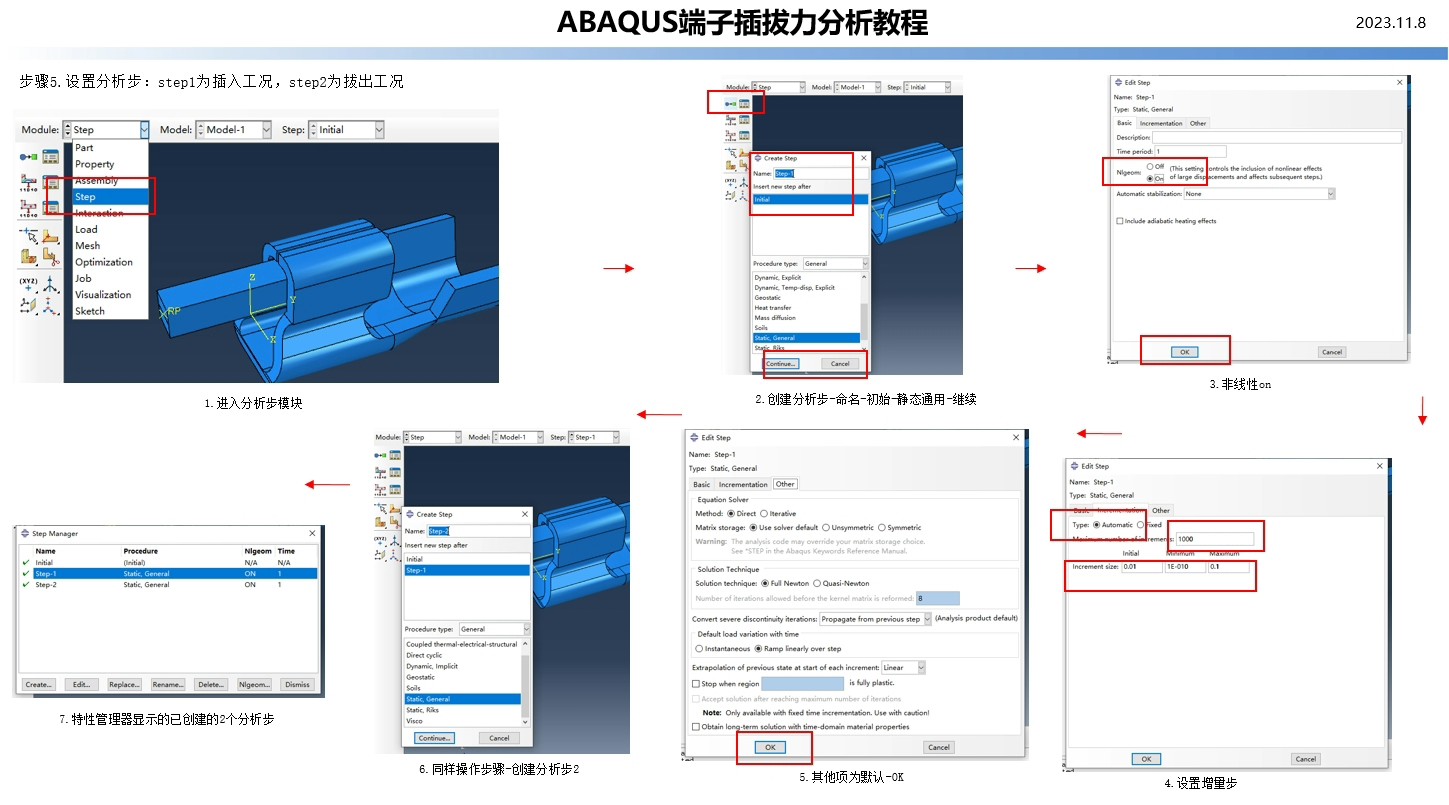Image resolution: width=1449 pixels, height=805 pixels.
Task: Click Minimum increment size field 1E-010
Action: point(1185,567)
